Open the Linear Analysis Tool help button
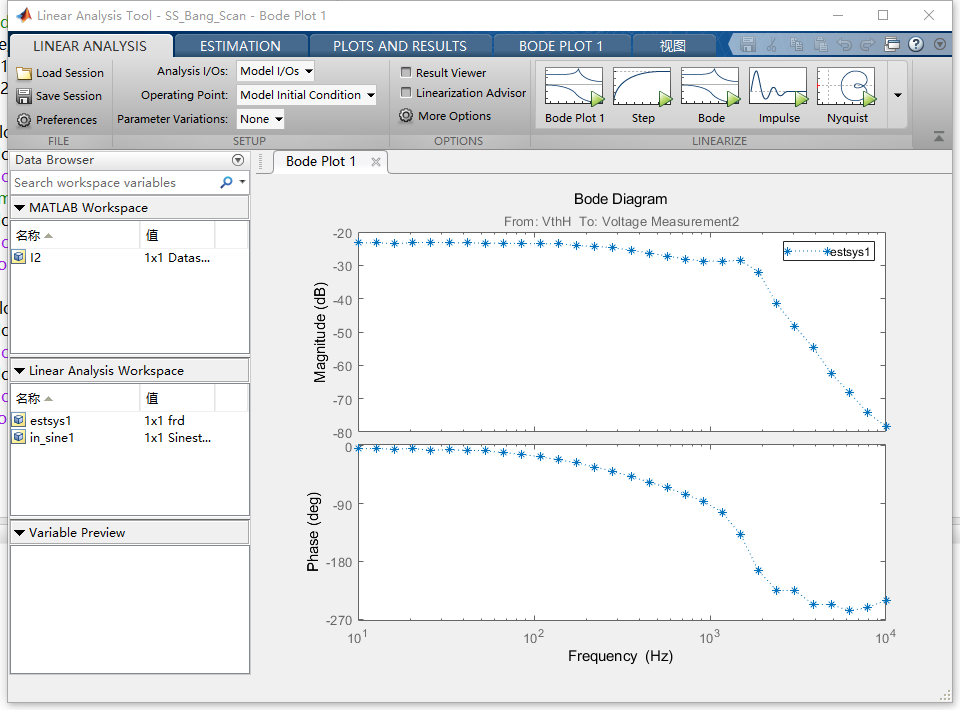Image resolution: width=960 pixels, height=710 pixels. 917,44
